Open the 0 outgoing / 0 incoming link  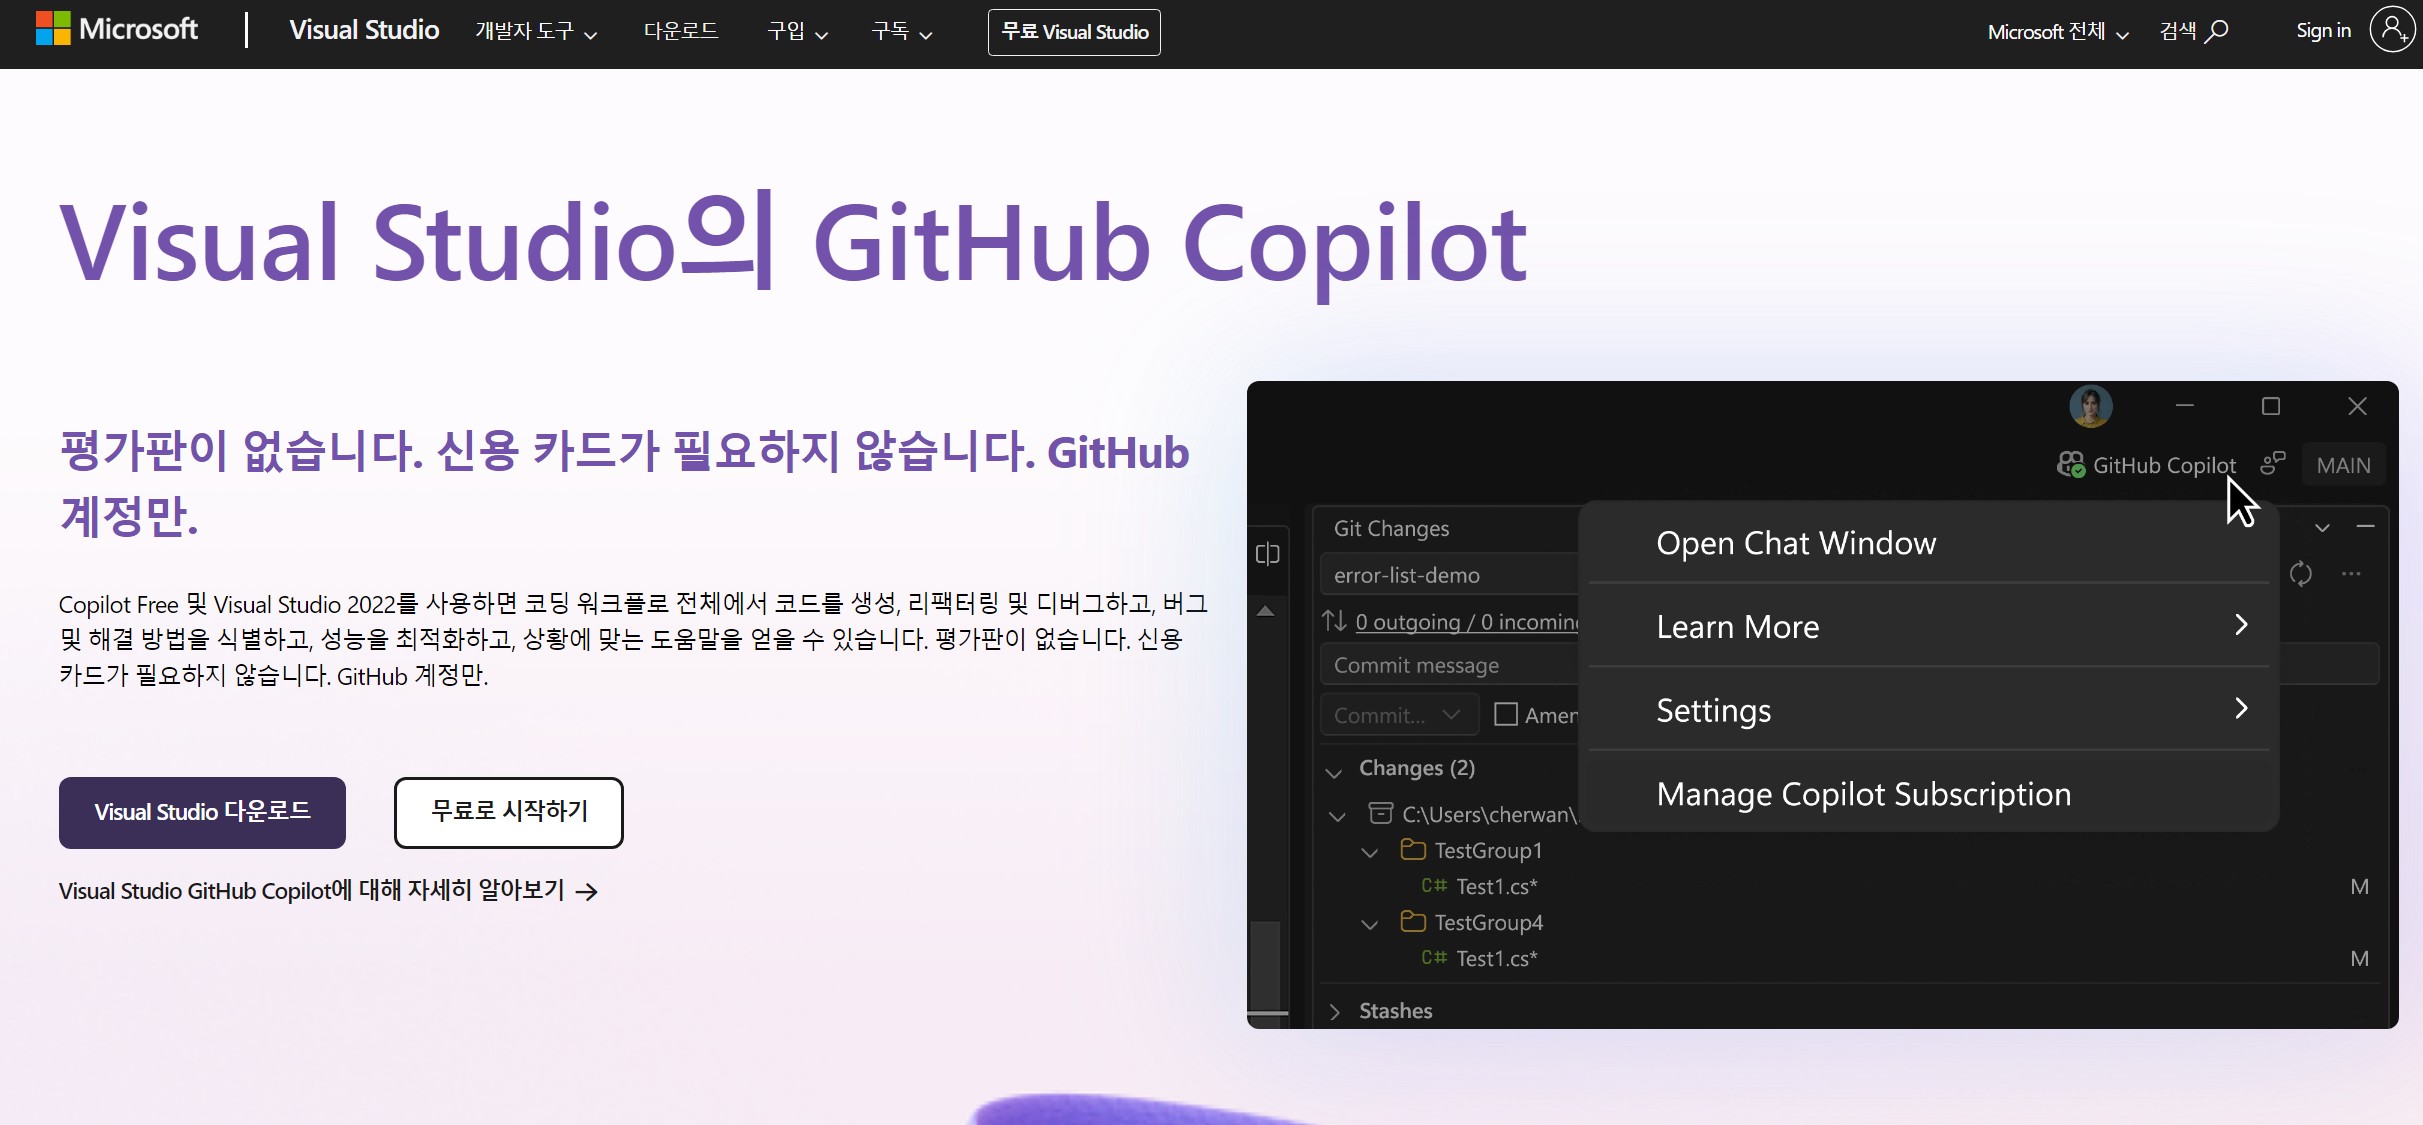pyautogui.click(x=1466, y=622)
